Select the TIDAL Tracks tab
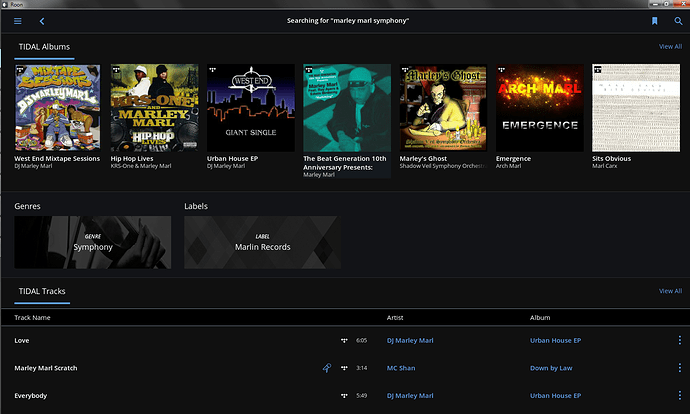This screenshot has width=690, height=414. 42,291
